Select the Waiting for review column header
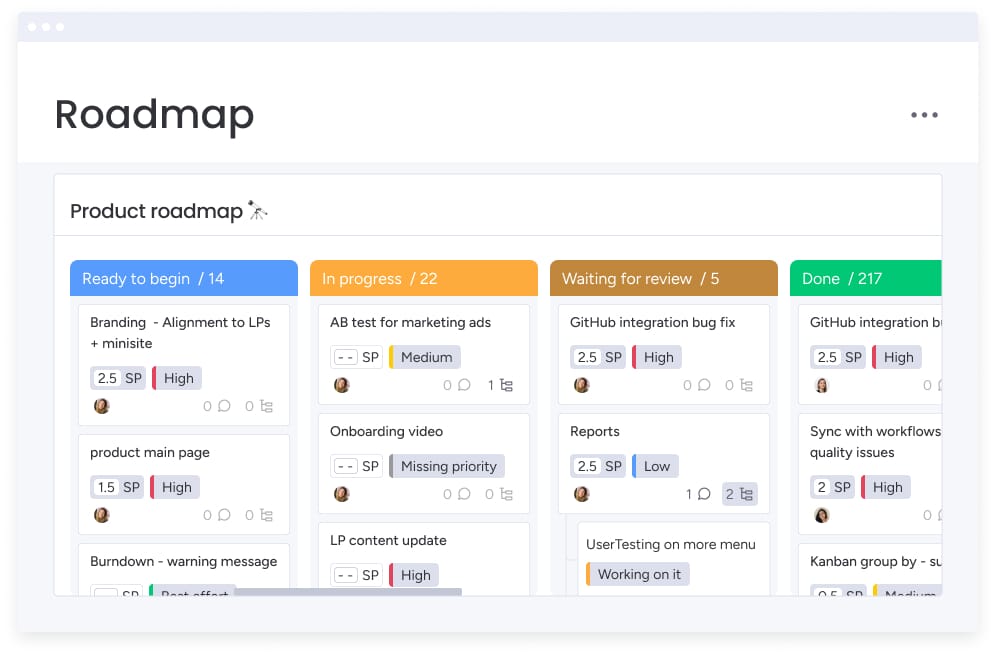The height and width of the screenshot is (656, 996). click(x=663, y=279)
